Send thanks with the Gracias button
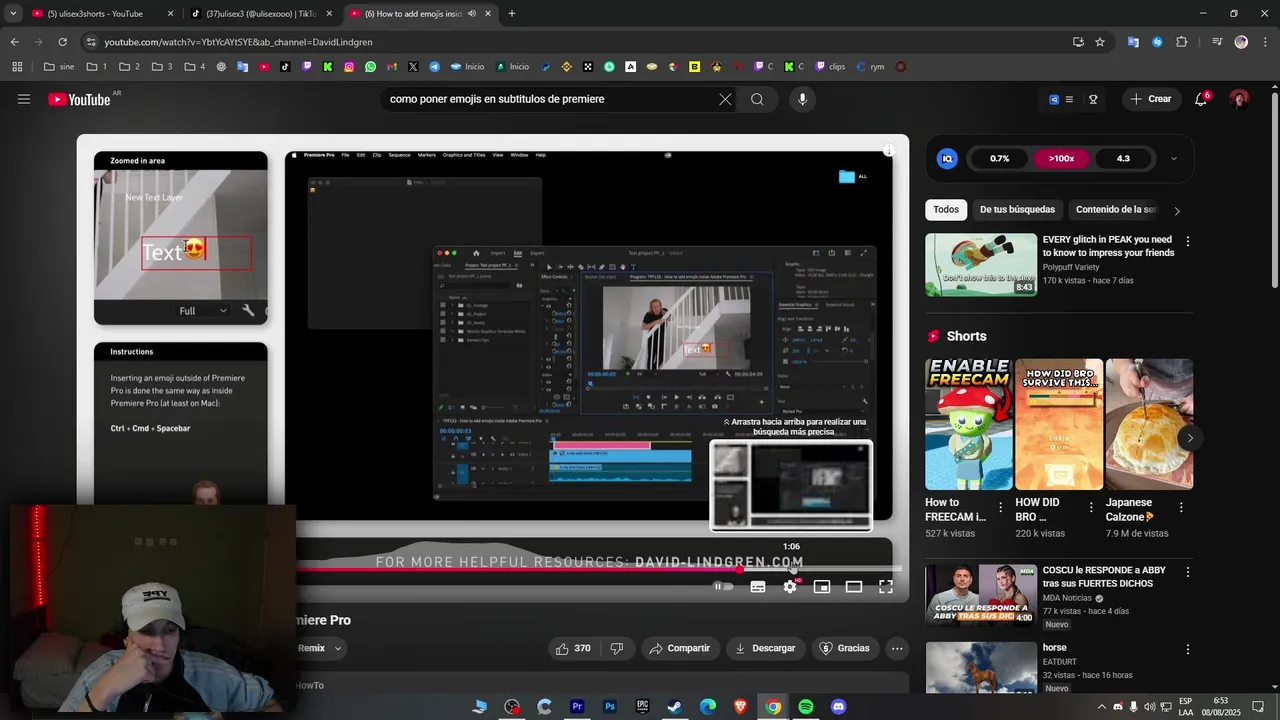1280x720 pixels. (x=845, y=648)
